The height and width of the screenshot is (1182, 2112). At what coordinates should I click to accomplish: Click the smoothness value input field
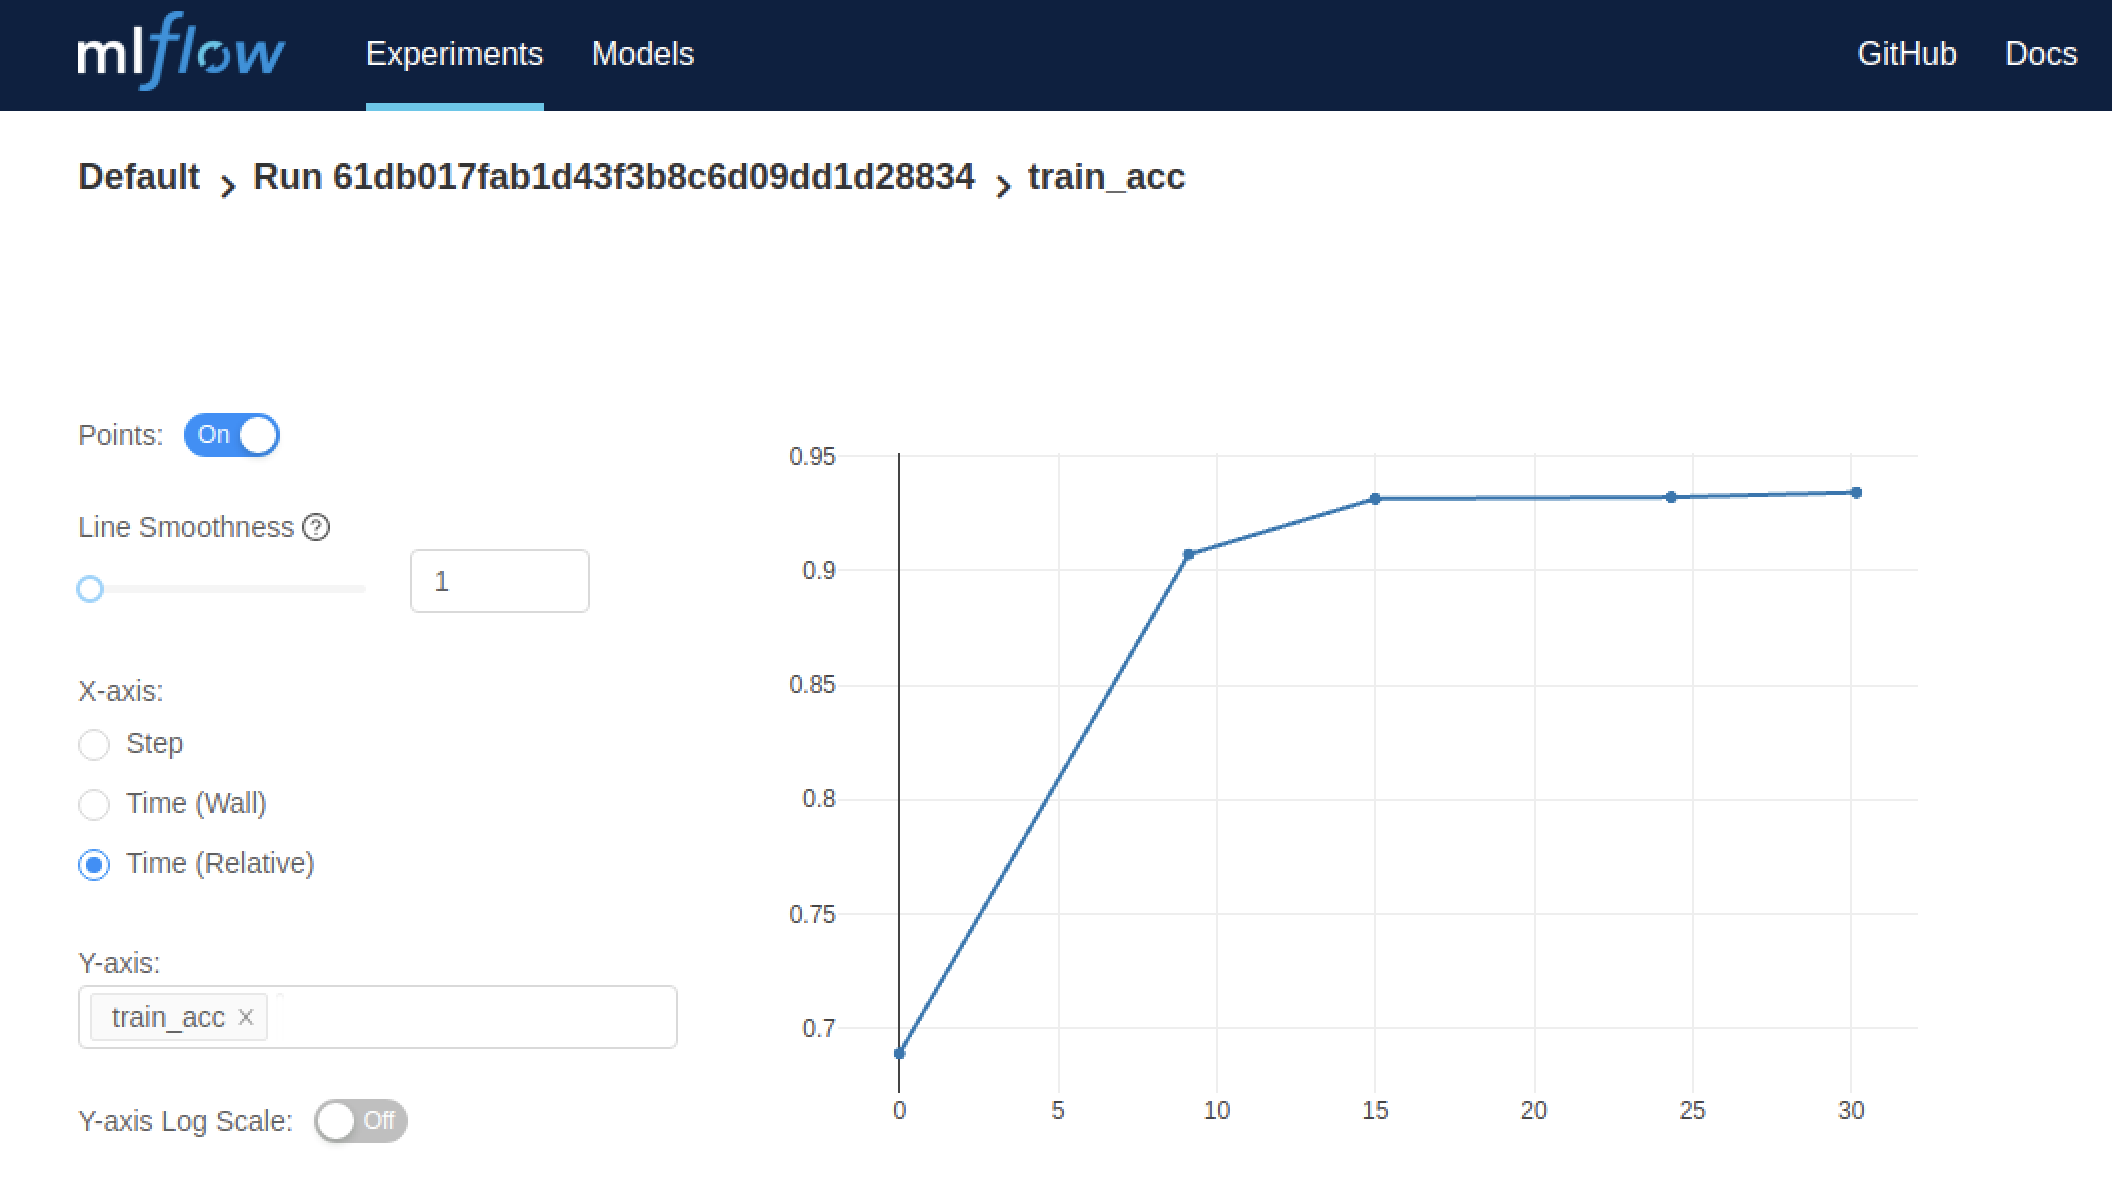(499, 581)
